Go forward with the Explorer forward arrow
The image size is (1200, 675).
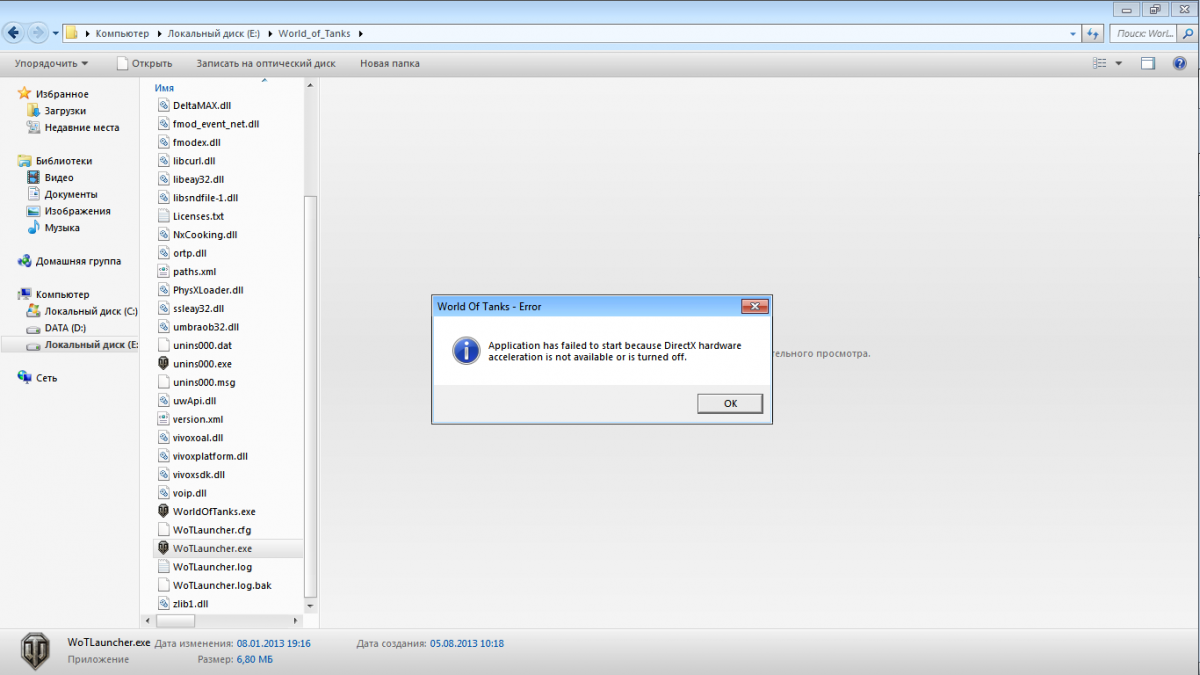(38, 33)
